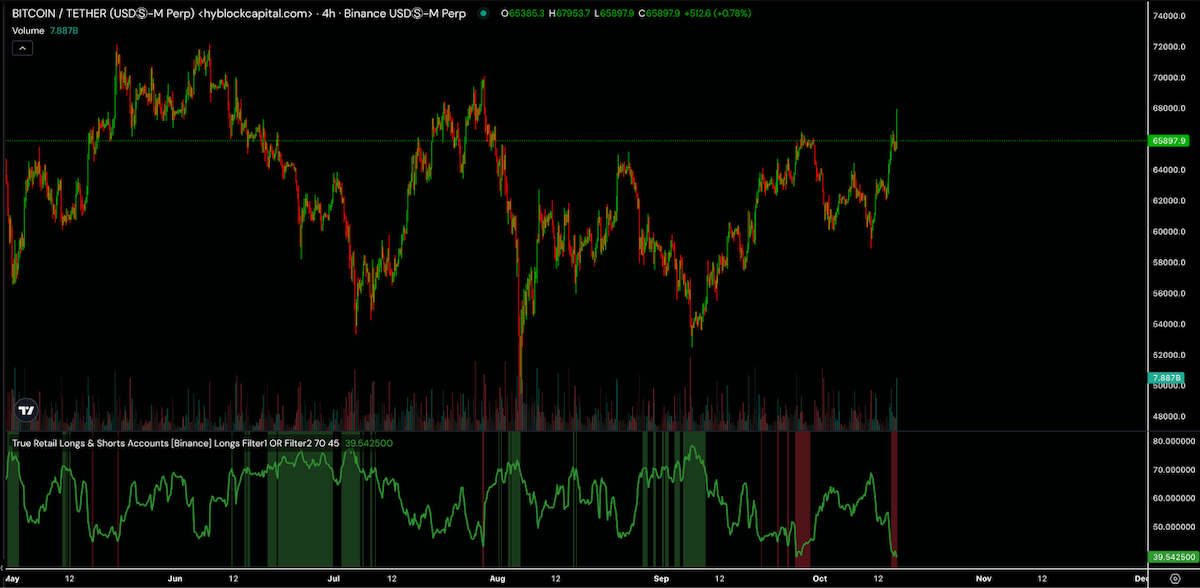Screen dimensions: 1200x588
Task: Click the TradingView logo on chart
Action: tap(27, 410)
